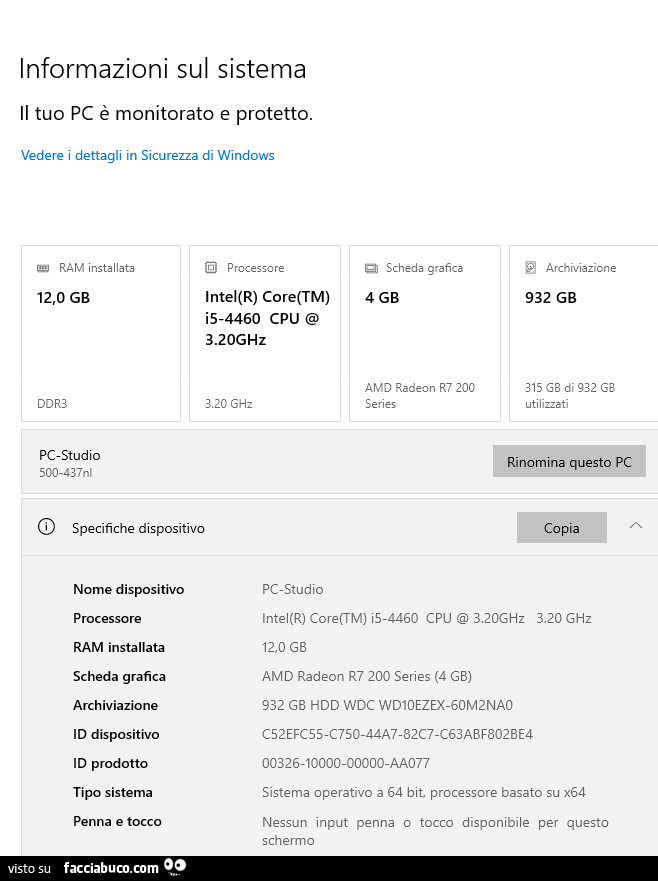The image size is (658, 881).
Task: Click the ID prodotto value 00326-10000-00000-AA077
Action: (345, 763)
